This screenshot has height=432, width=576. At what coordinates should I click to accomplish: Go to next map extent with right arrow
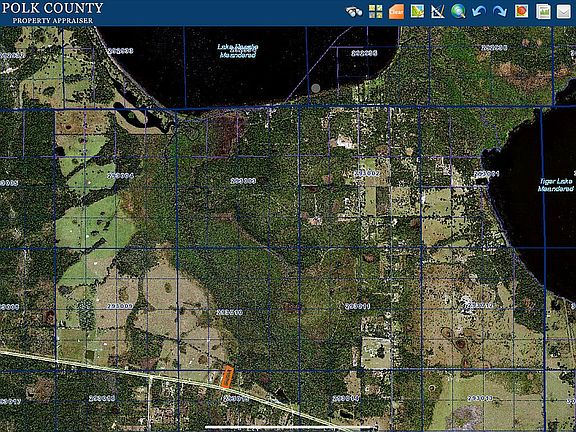click(x=500, y=11)
